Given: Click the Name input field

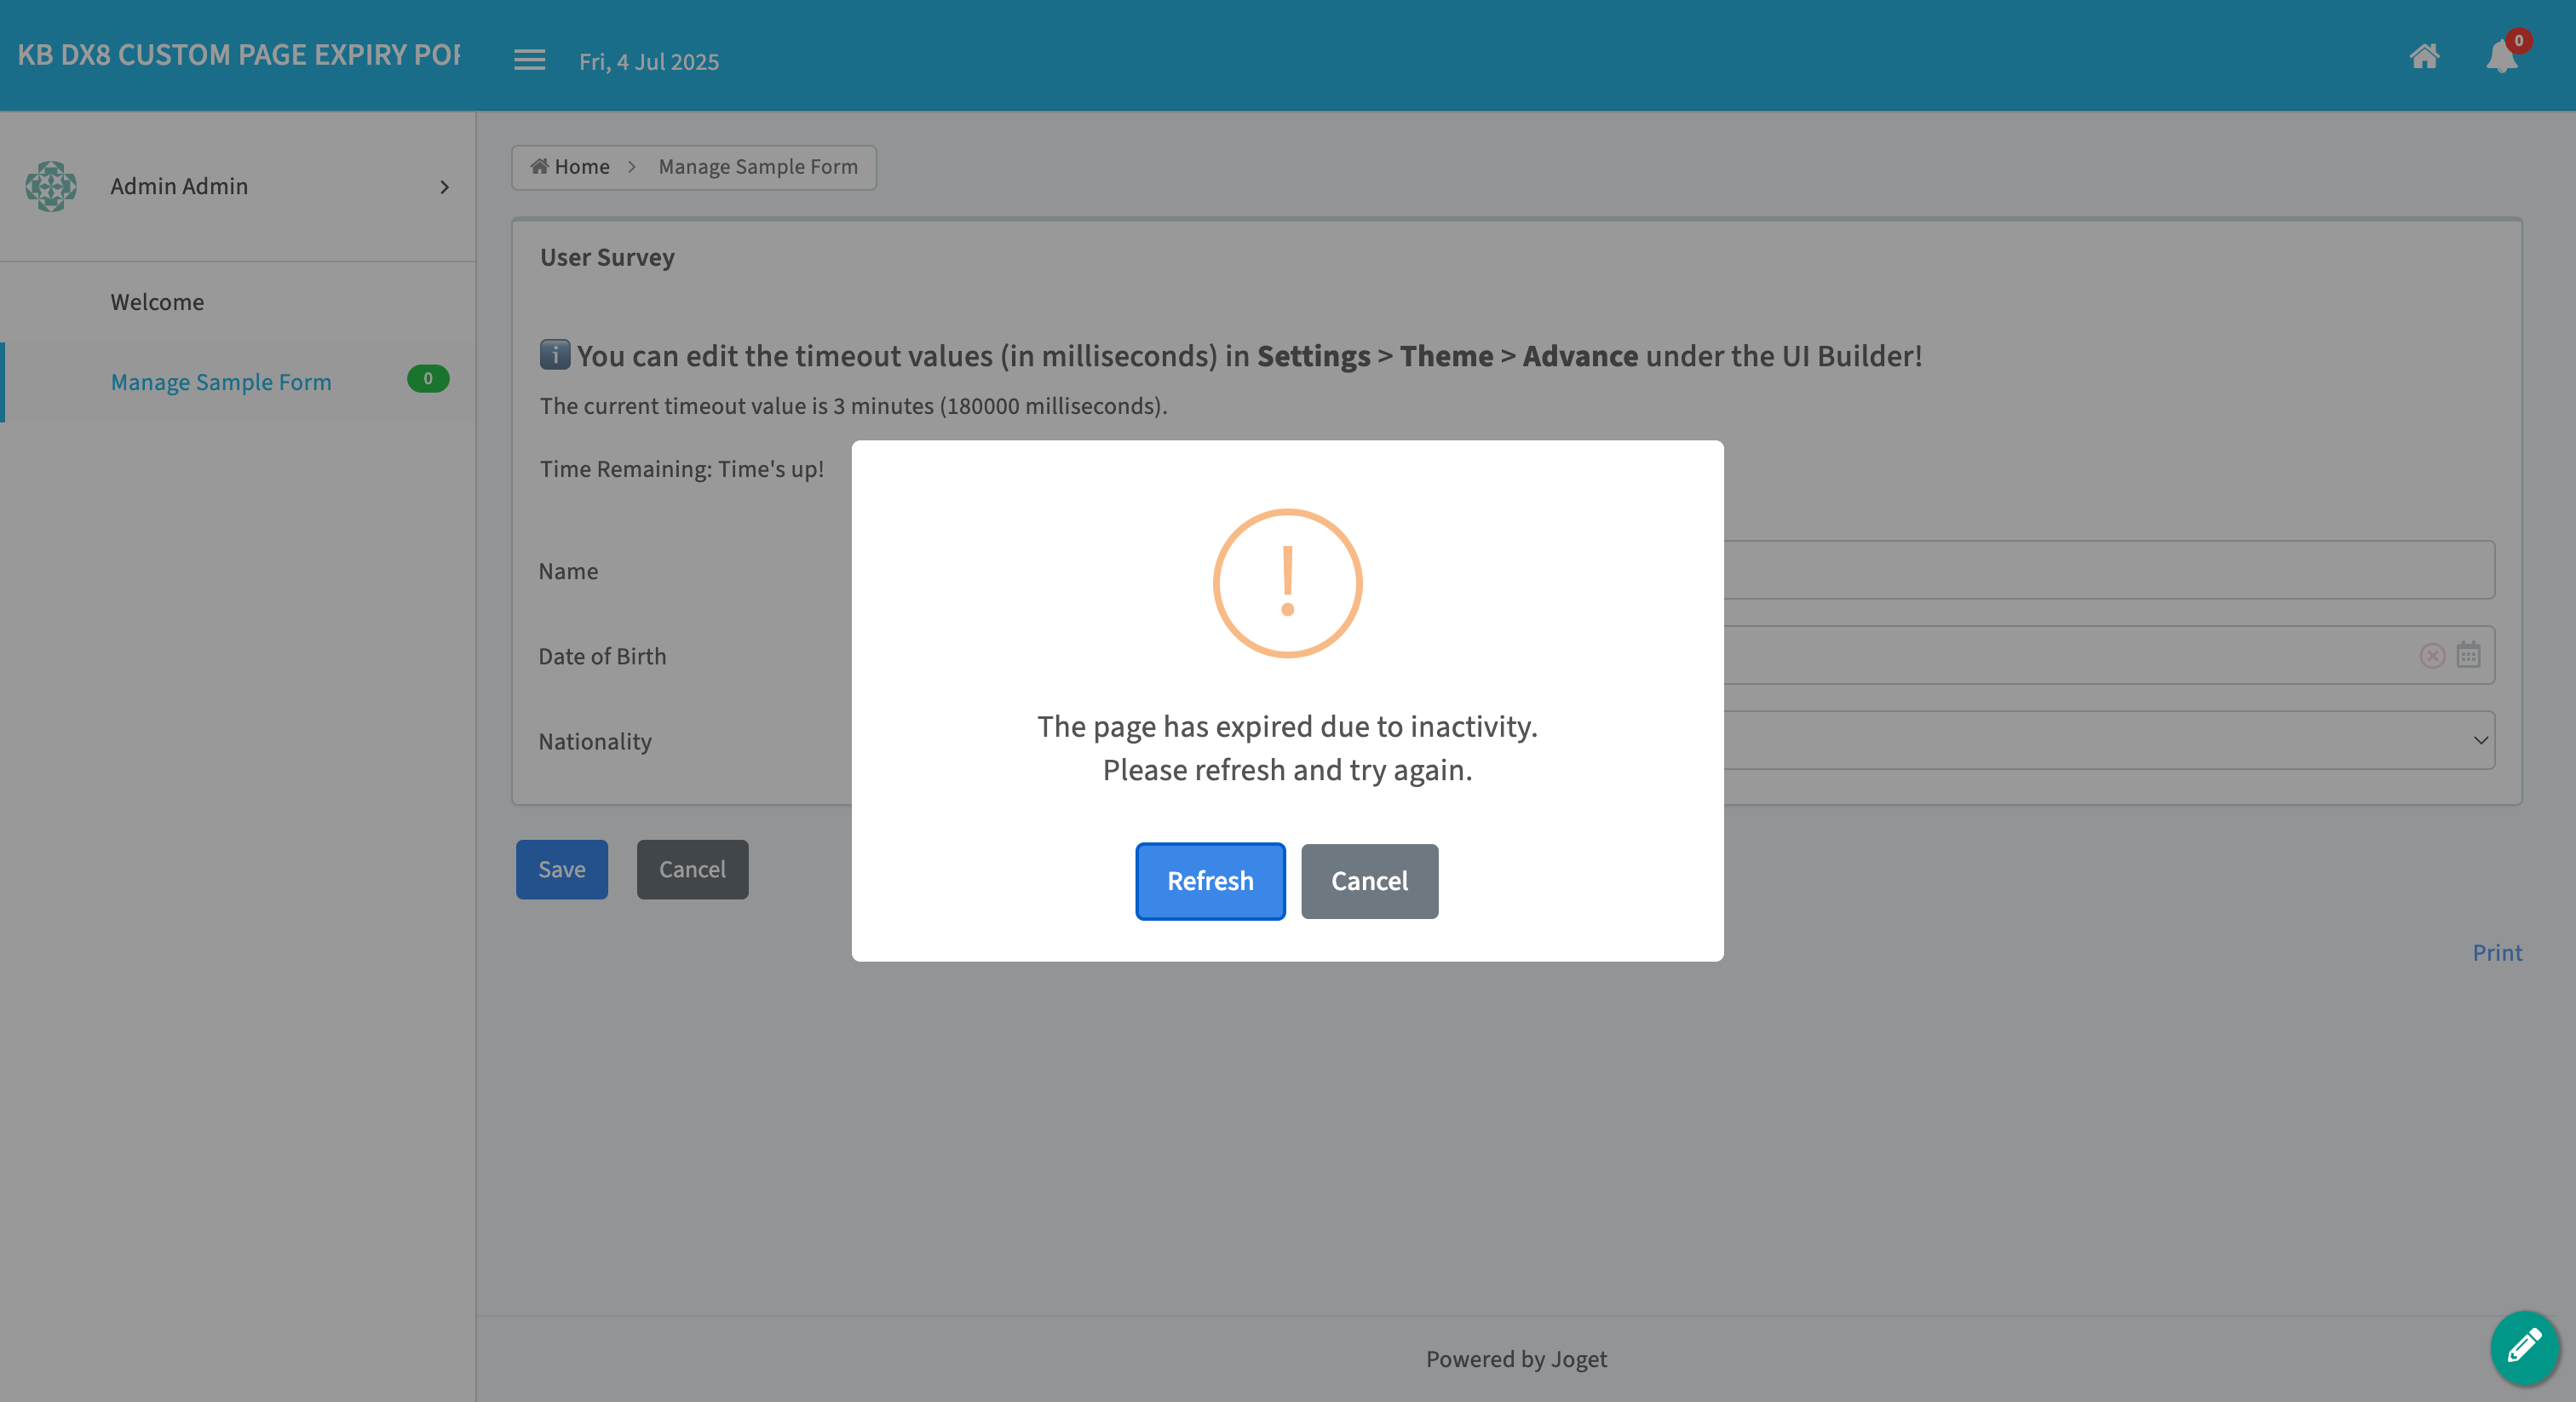Looking at the screenshot, I should pyautogui.click(x=2109, y=570).
